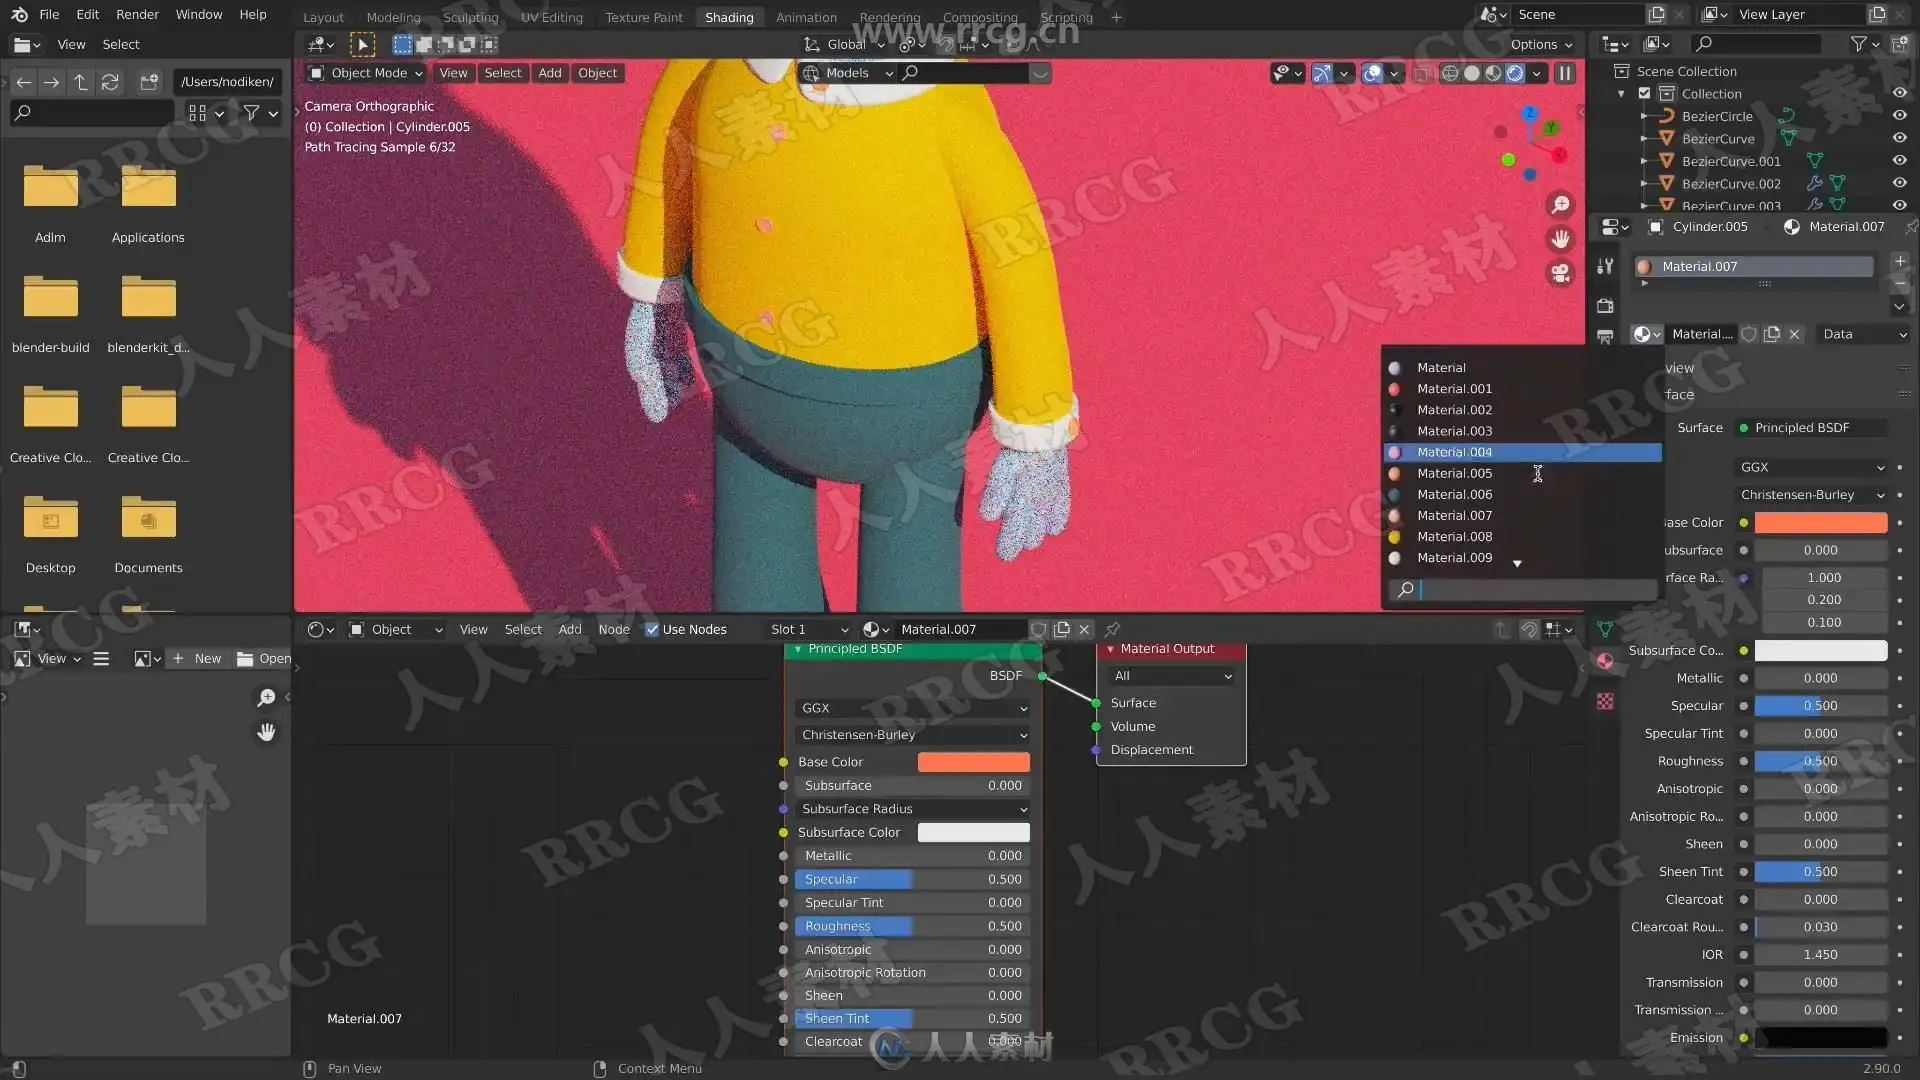1920x1080 pixels.
Task: Click the Base Color swatch in node
Action: coord(973,762)
